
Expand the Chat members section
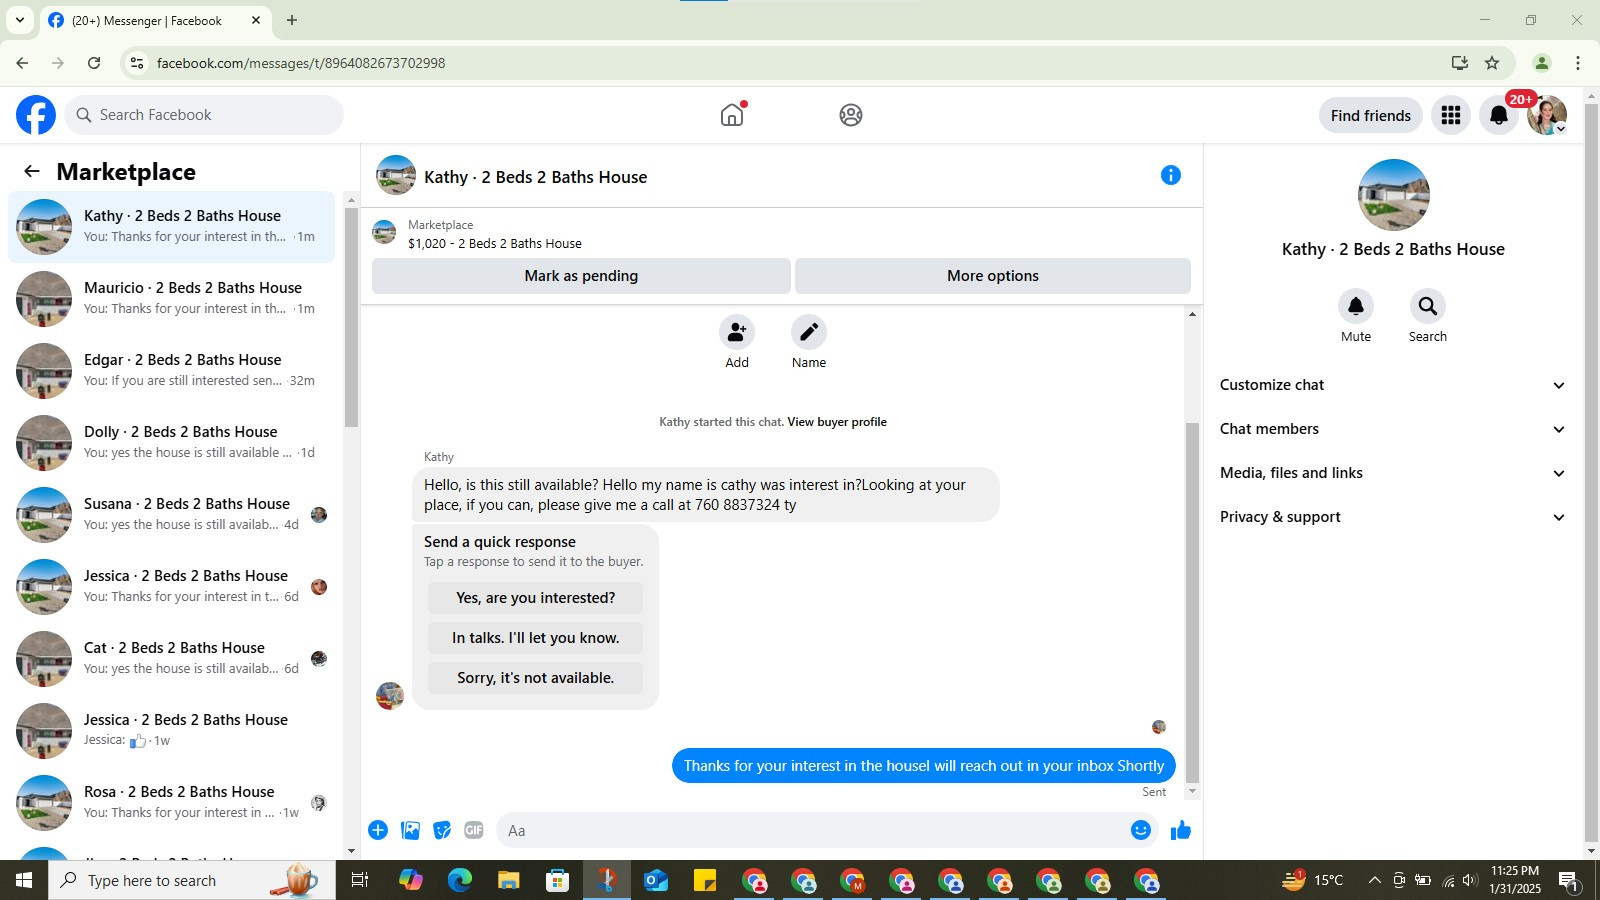pyautogui.click(x=1393, y=429)
